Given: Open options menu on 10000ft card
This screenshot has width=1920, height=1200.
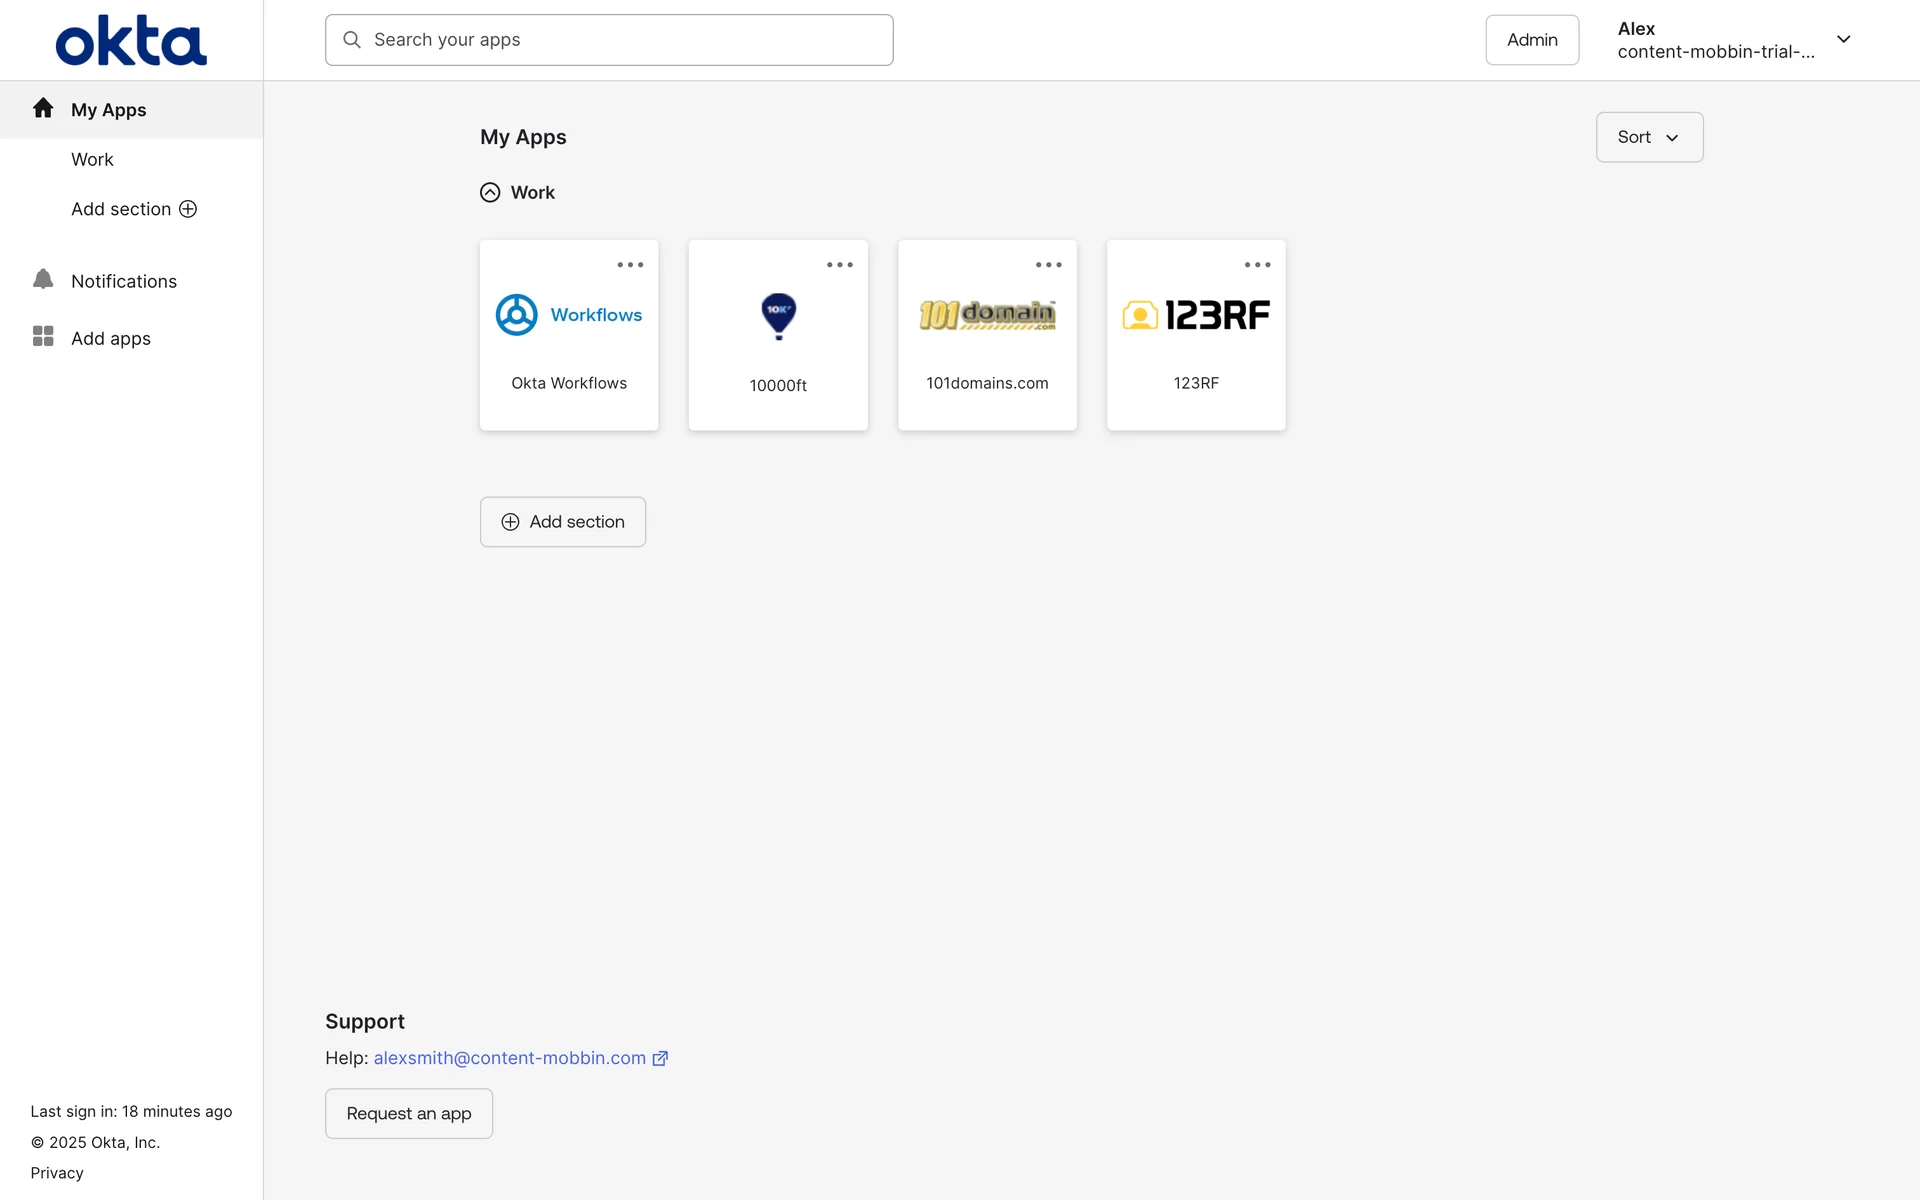Looking at the screenshot, I should pyautogui.click(x=839, y=265).
